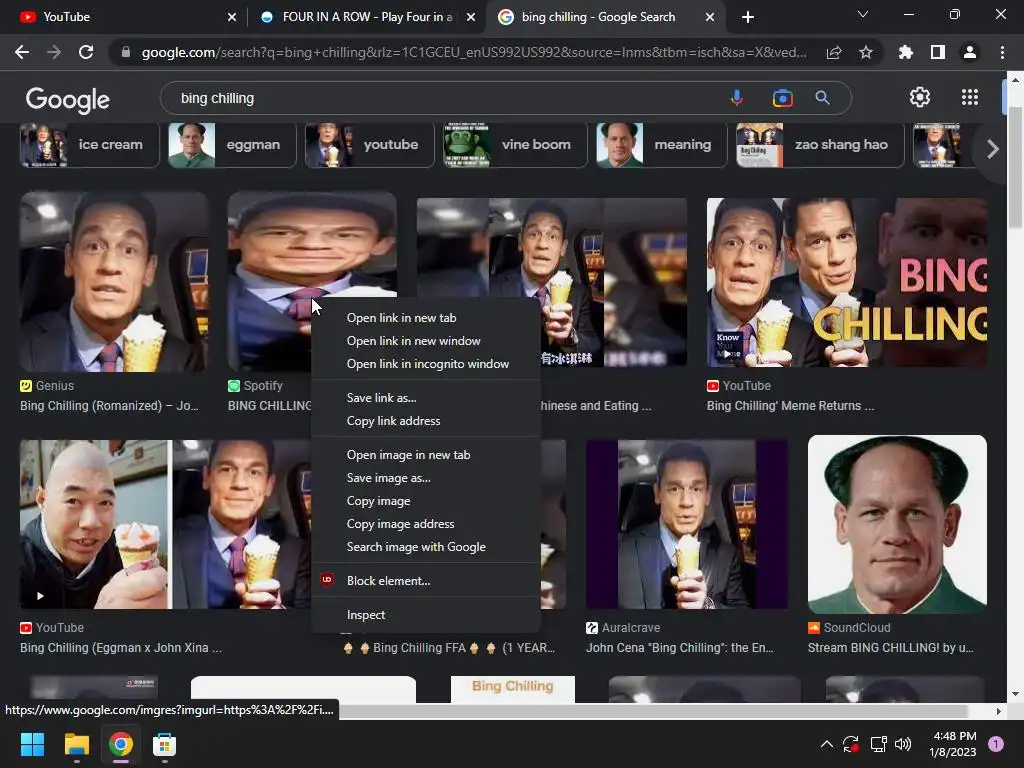Choose uBlock Block element... option

tap(426, 581)
